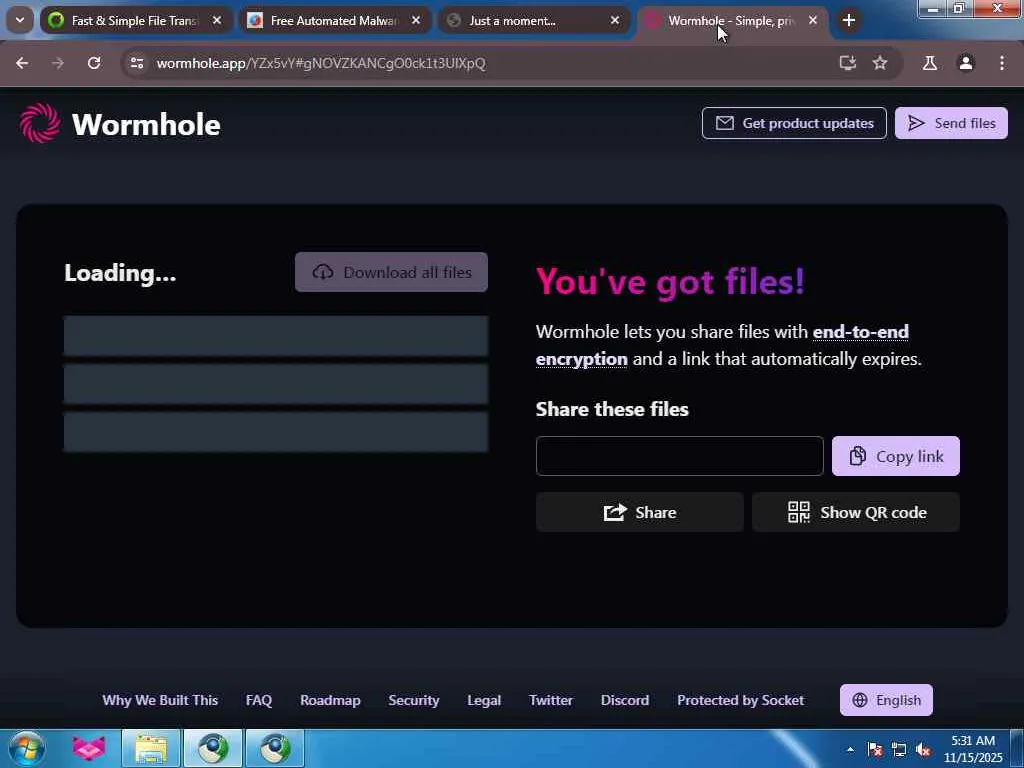
Task: Show hidden tray icons arrow
Action: [x=850, y=749]
